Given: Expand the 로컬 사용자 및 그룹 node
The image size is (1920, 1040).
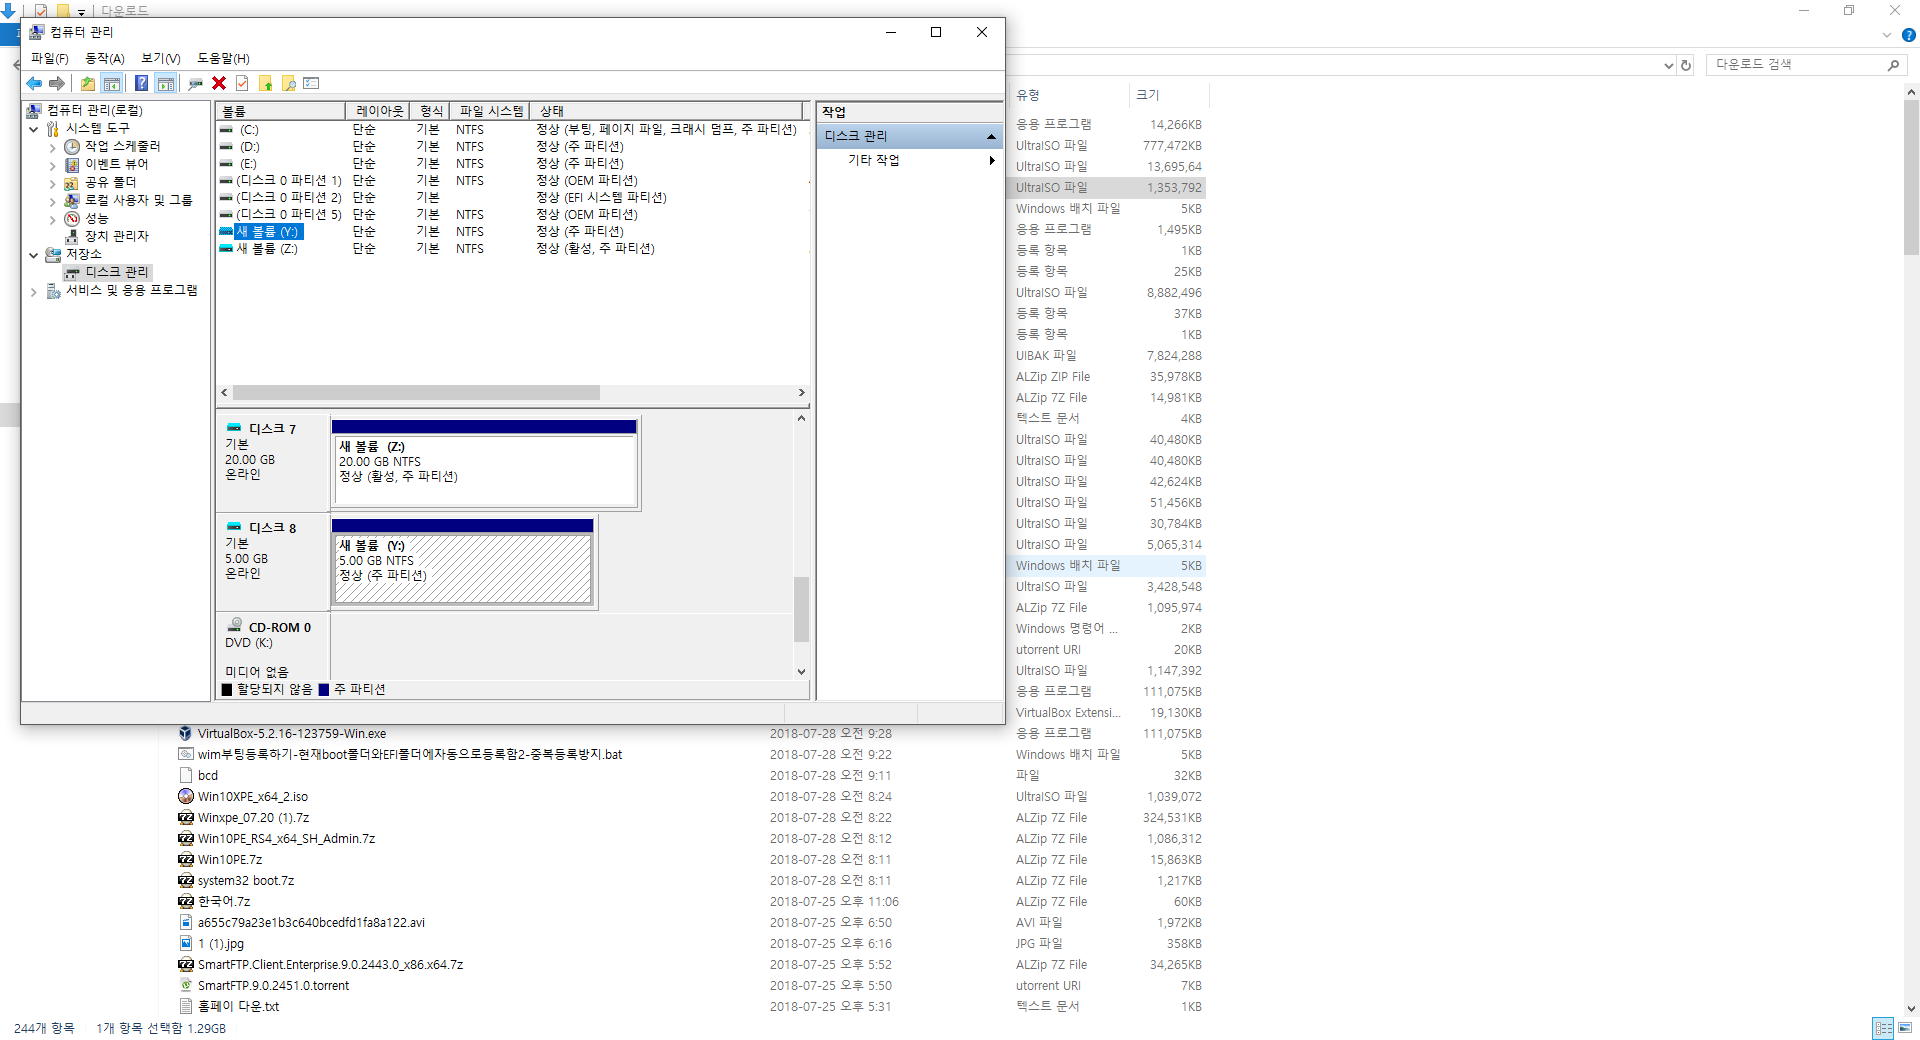Looking at the screenshot, I should [x=52, y=201].
